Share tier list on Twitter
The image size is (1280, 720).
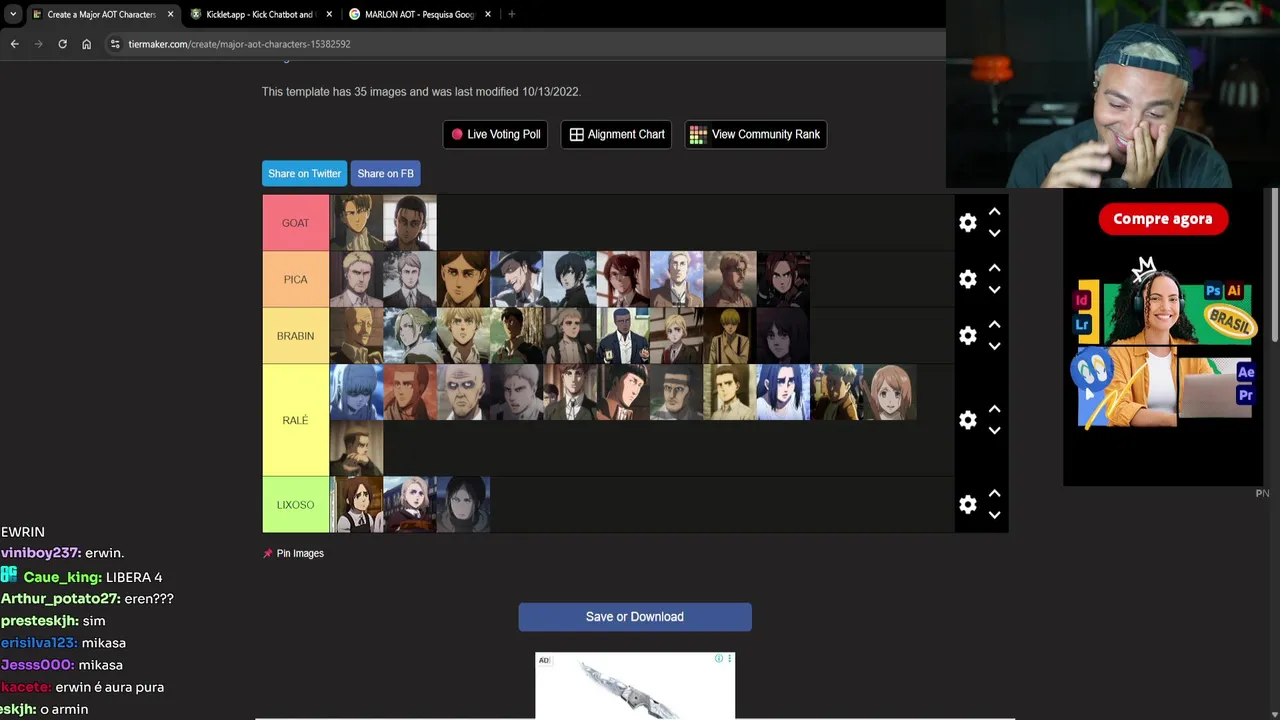[304, 173]
